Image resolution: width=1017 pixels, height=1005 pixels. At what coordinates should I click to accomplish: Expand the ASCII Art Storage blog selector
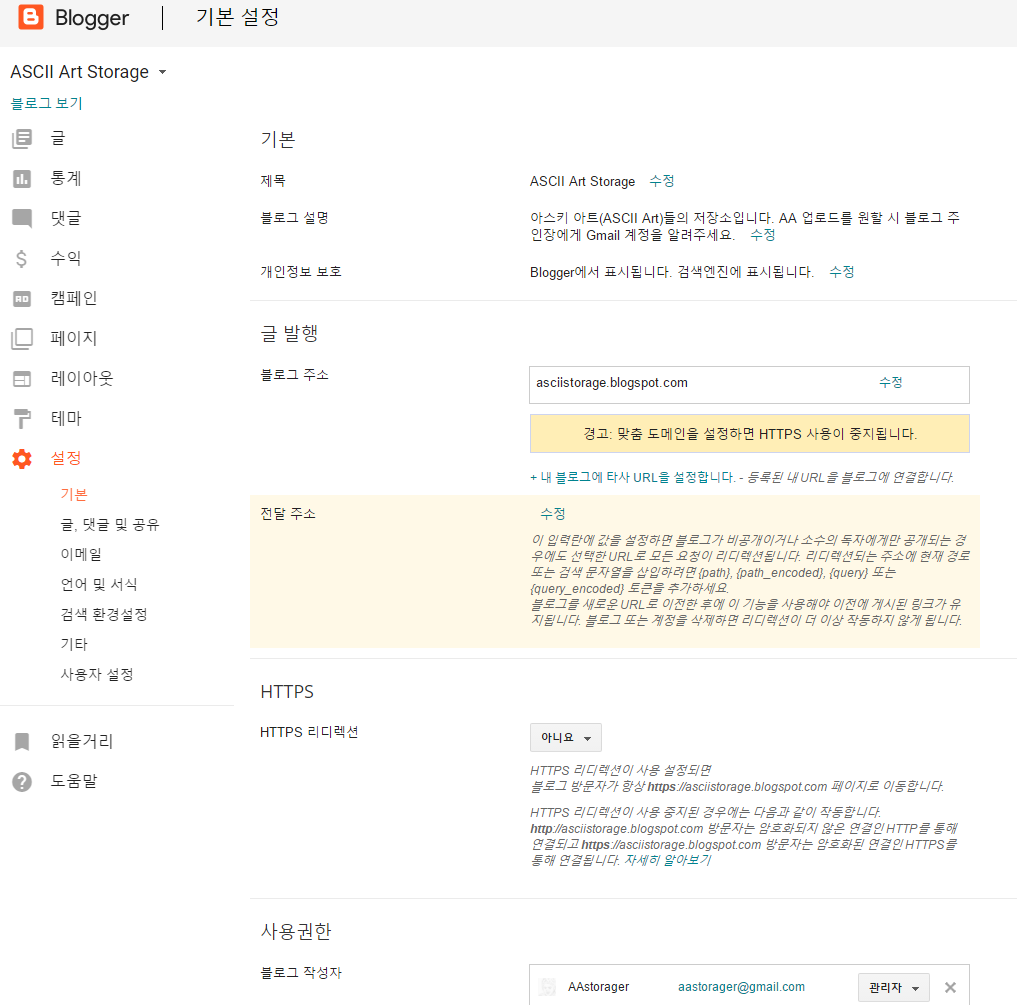(88, 72)
